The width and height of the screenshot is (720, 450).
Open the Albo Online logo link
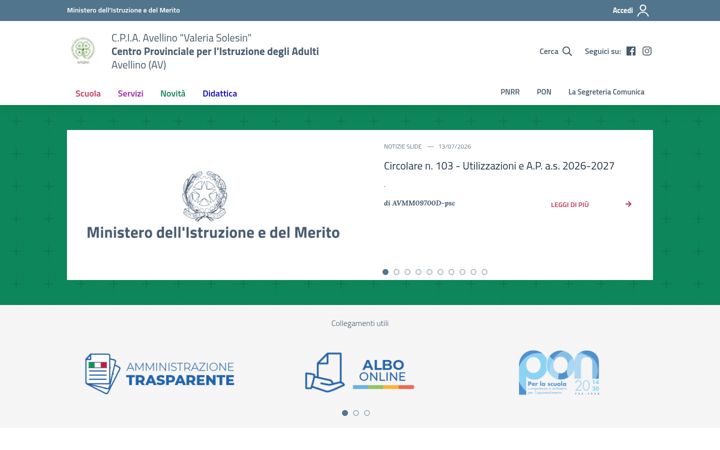pos(360,373)
